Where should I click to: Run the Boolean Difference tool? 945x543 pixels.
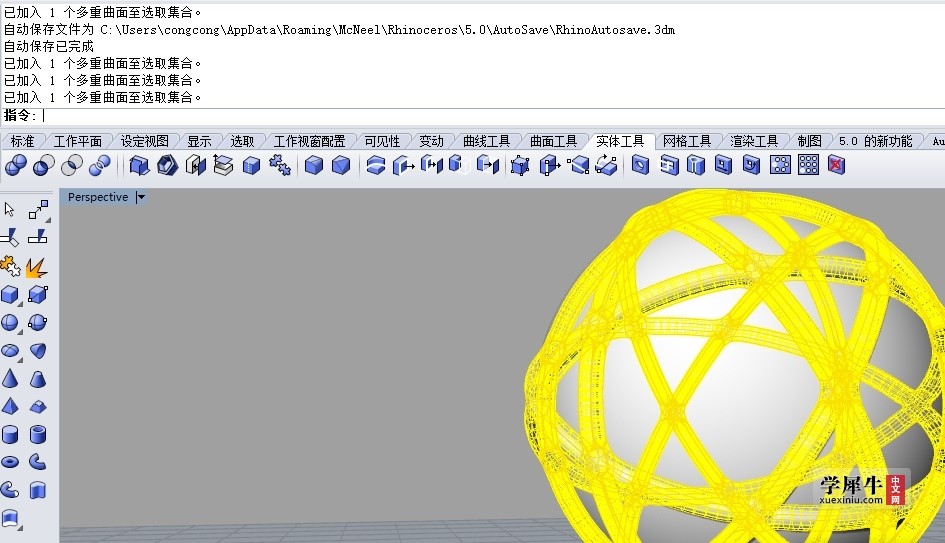point(43,165)
